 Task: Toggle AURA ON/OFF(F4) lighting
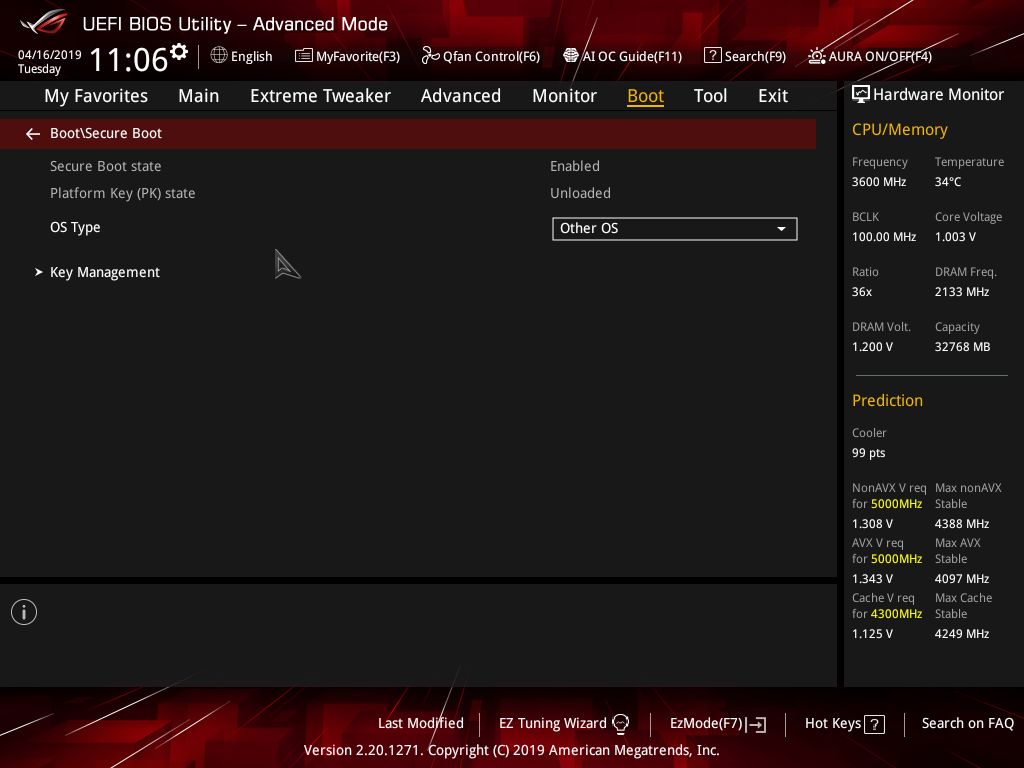click(870, 56)
